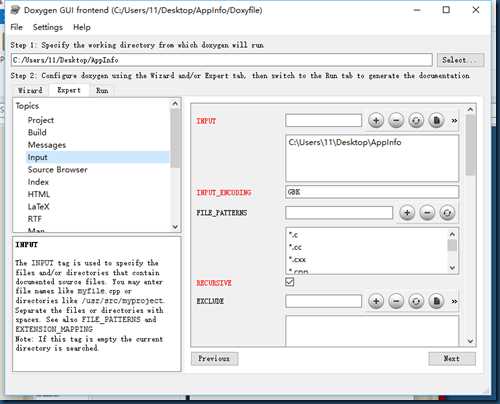Switch to the Run tab
This screenshot has width=500, height=404.
[x=102, y=90]
